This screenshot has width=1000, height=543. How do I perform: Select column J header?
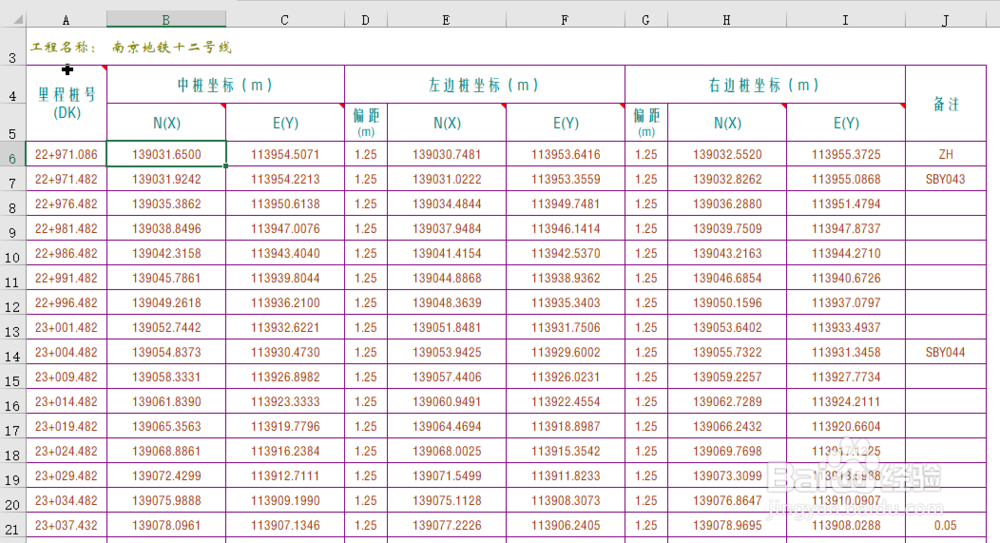pos(946,20)
